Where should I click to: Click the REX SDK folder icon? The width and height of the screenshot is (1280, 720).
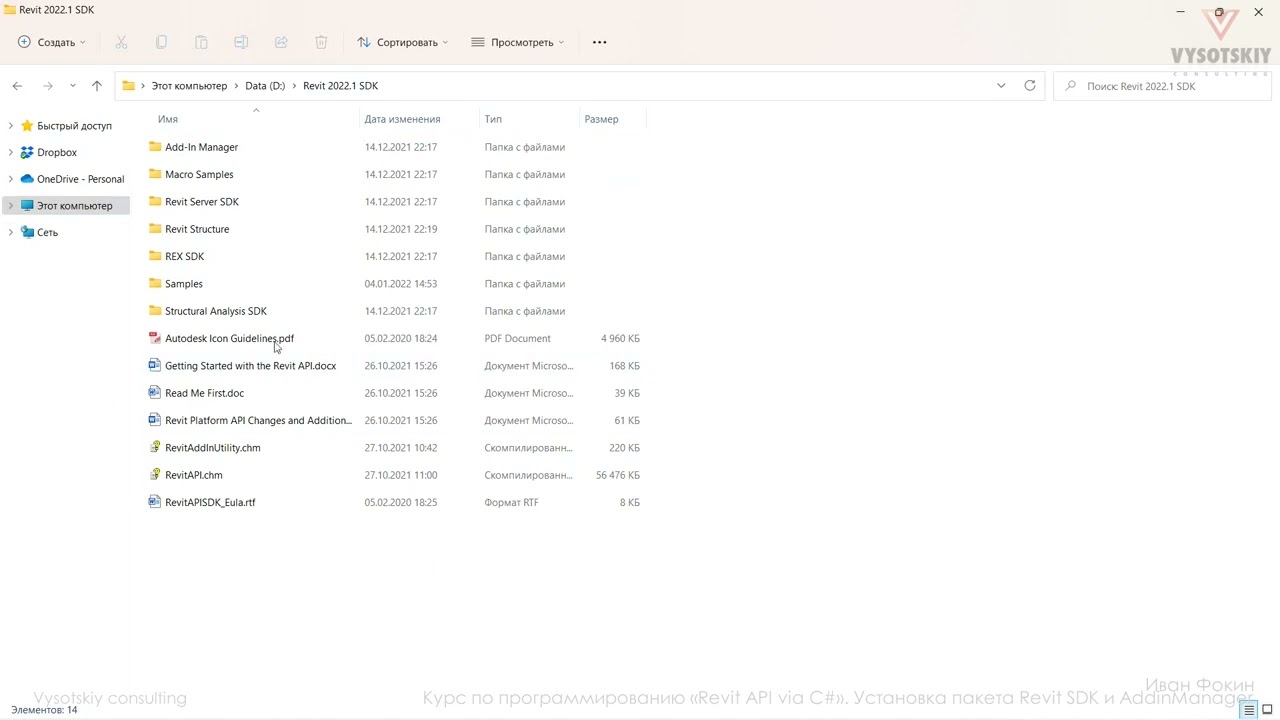pyautogui.click(x=155, y=256)
